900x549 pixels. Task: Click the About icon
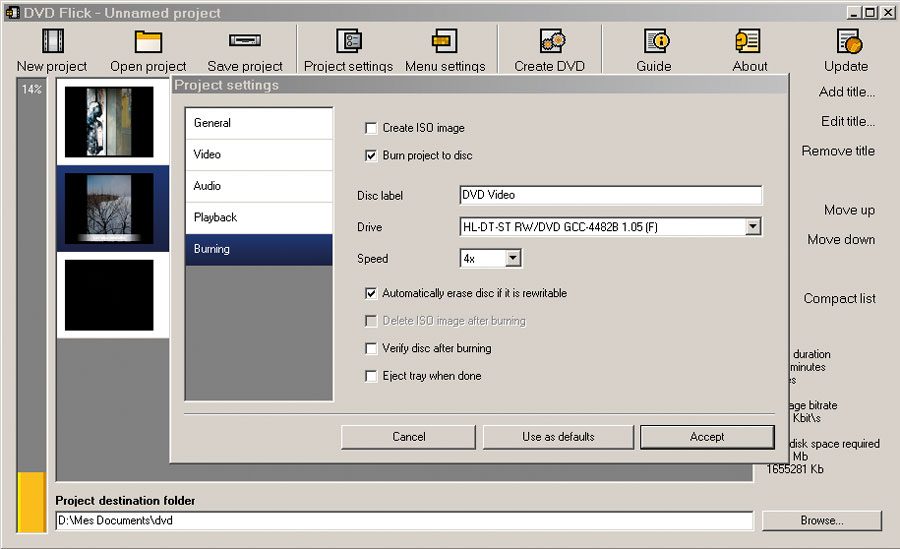click(748, 41)
